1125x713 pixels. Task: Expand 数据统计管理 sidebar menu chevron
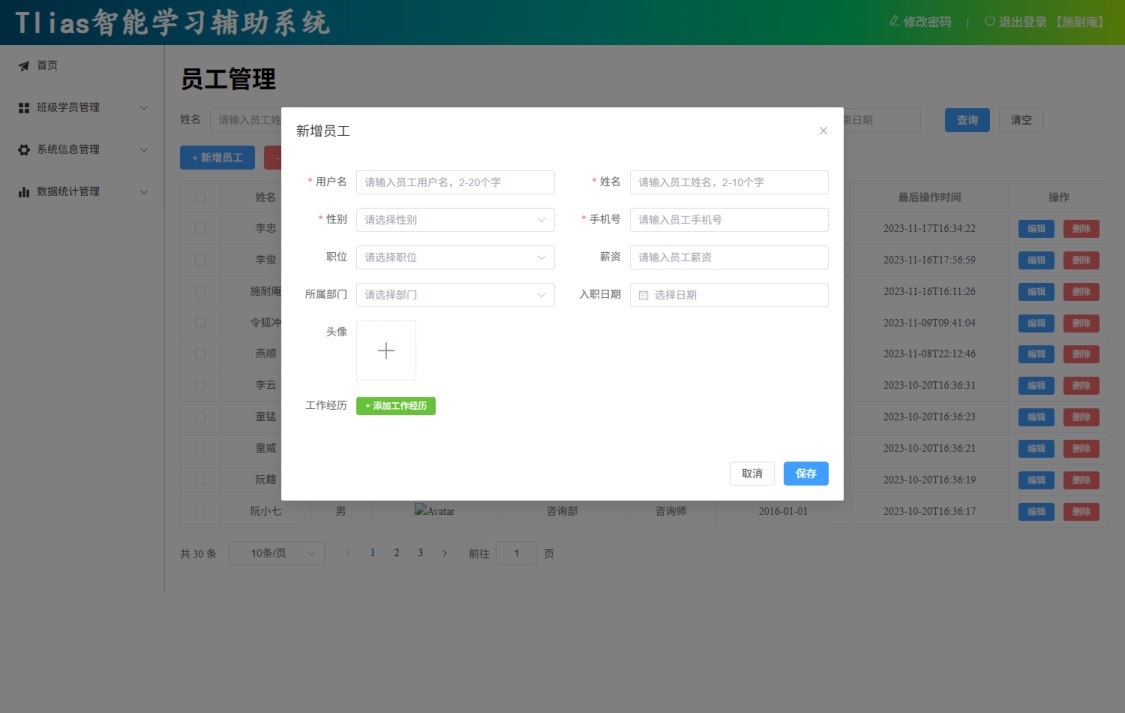coord(143,192)
